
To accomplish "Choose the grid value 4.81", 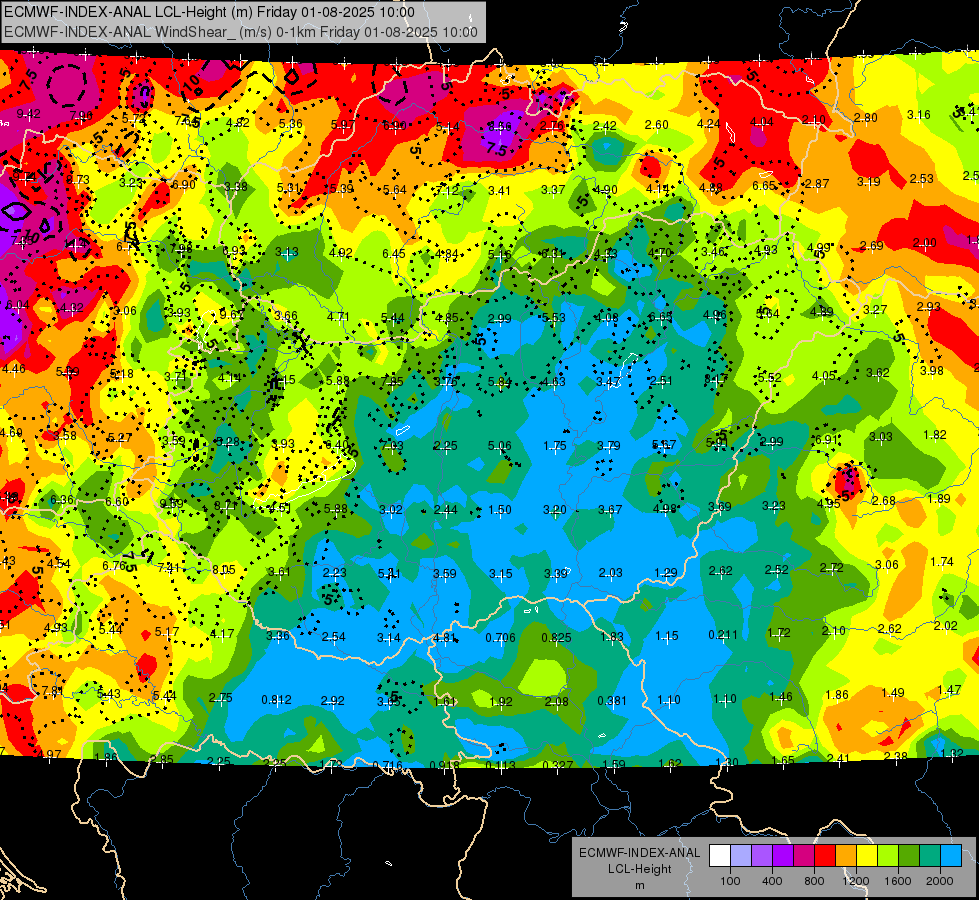I will (445, 638).
